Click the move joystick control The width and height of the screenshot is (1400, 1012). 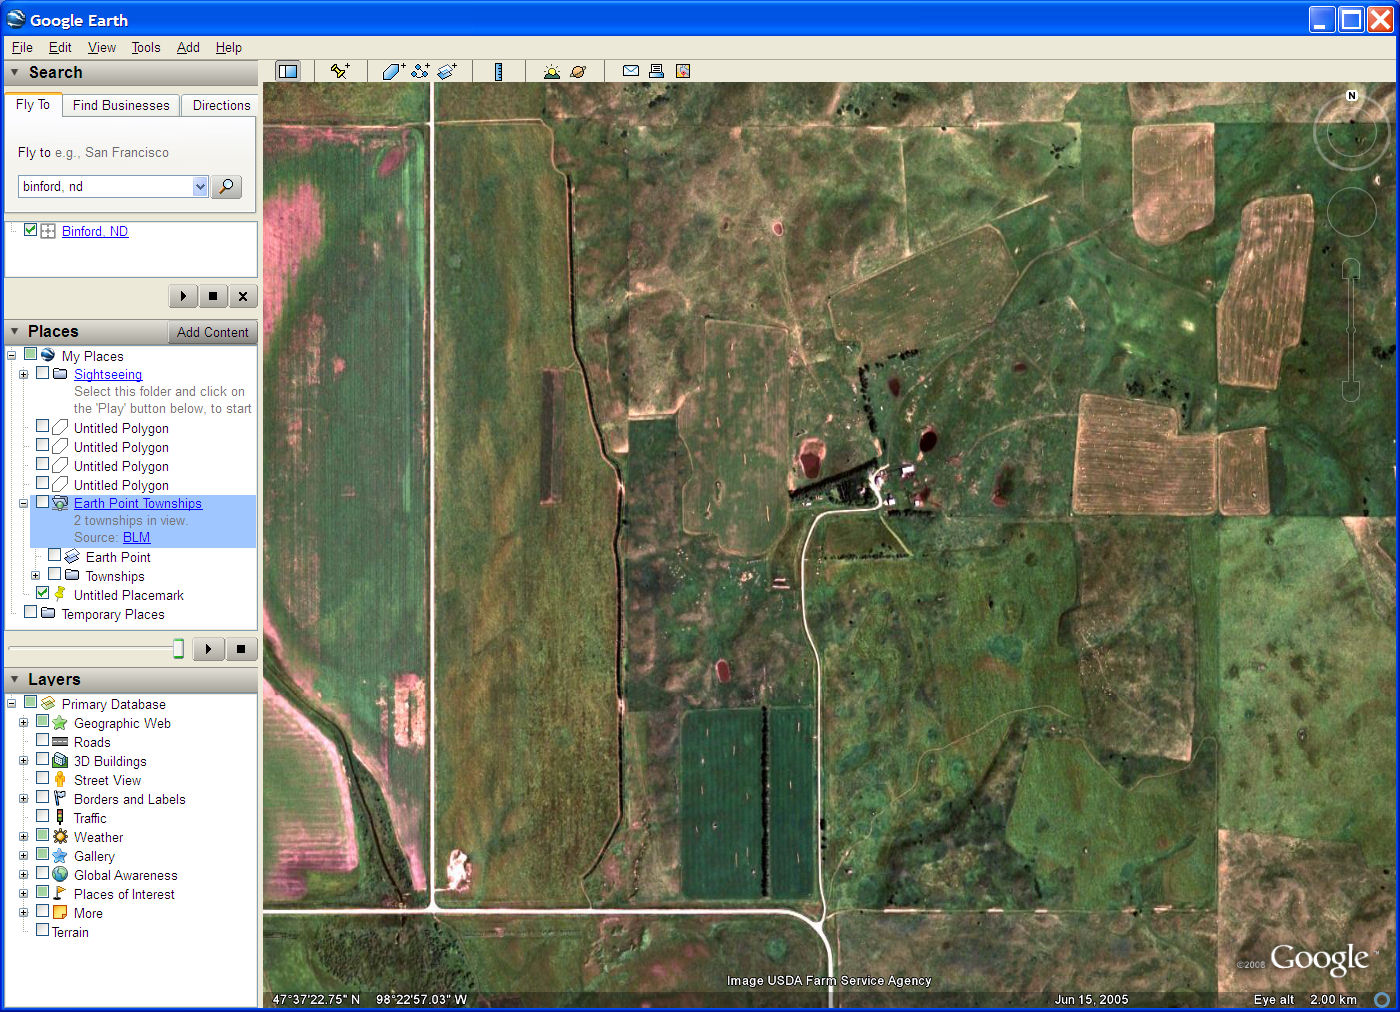[x=1352, y=212]
